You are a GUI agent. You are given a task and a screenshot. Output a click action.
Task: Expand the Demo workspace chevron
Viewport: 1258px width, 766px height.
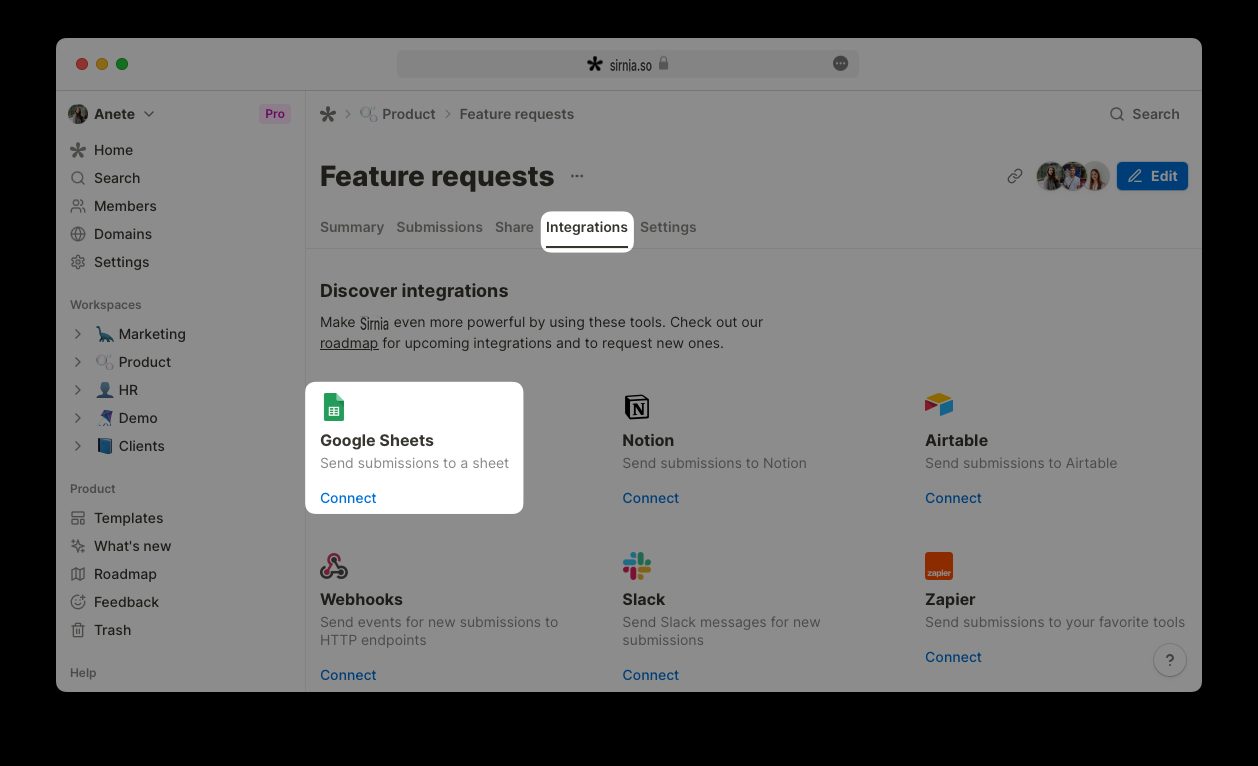[78, 418]
